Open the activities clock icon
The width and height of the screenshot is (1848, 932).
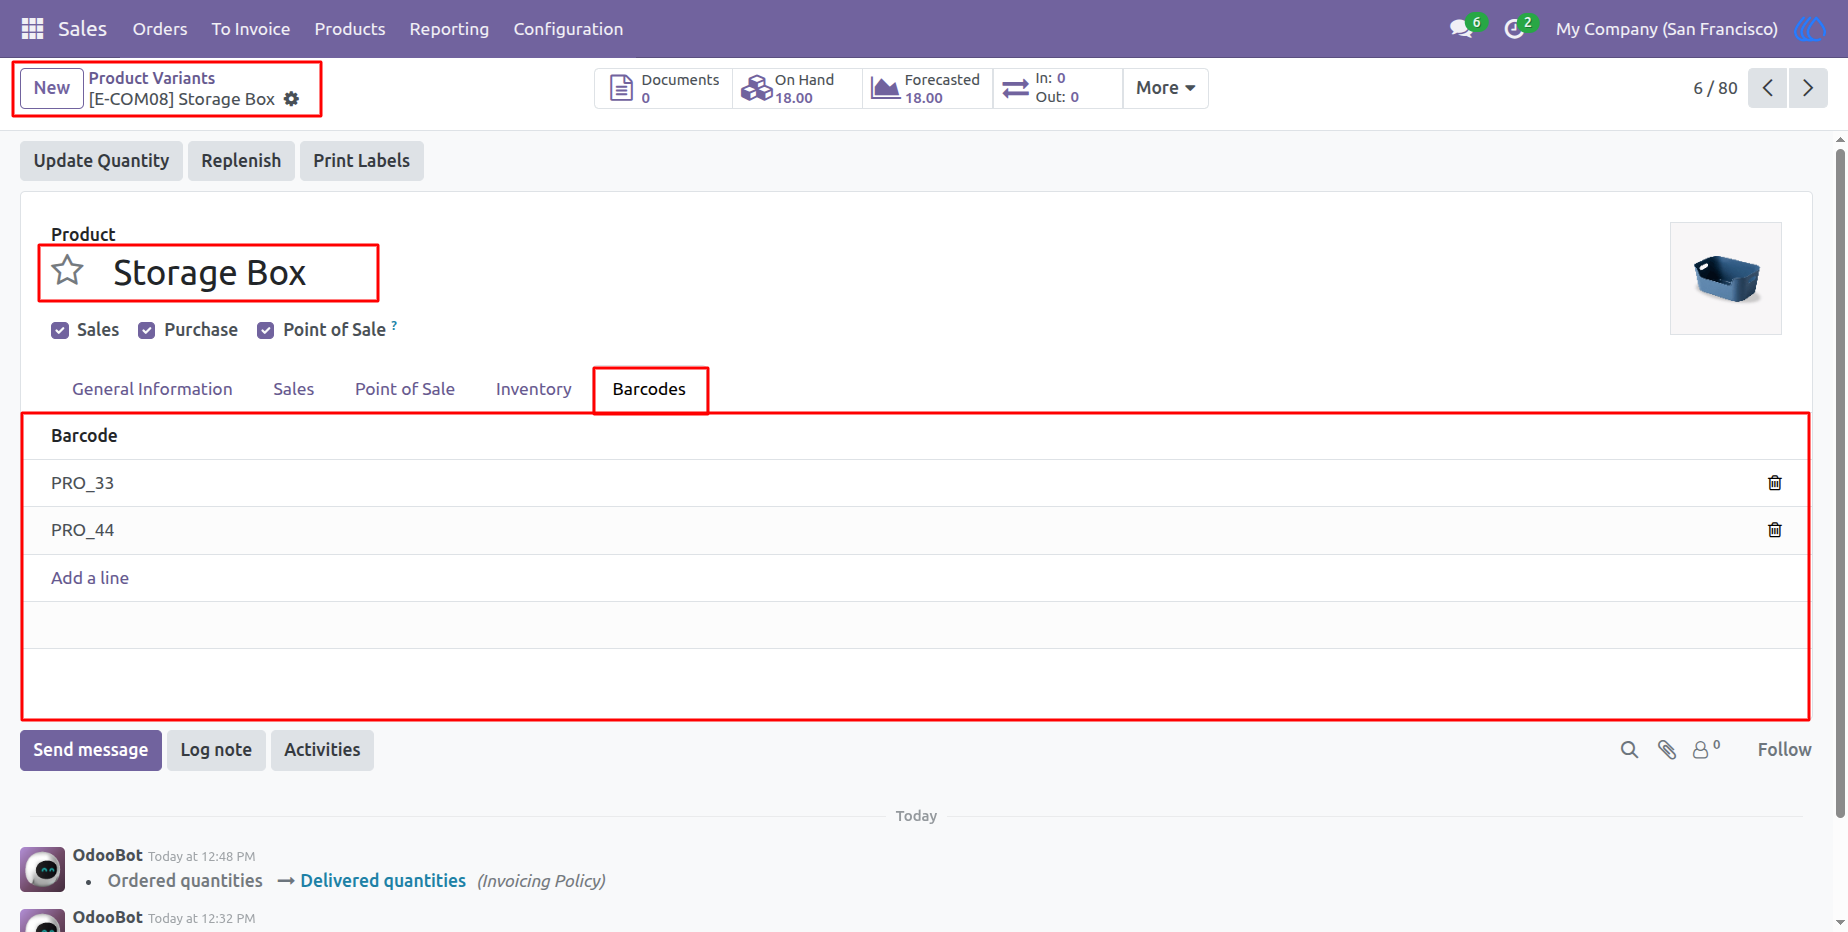point(1514,29)
